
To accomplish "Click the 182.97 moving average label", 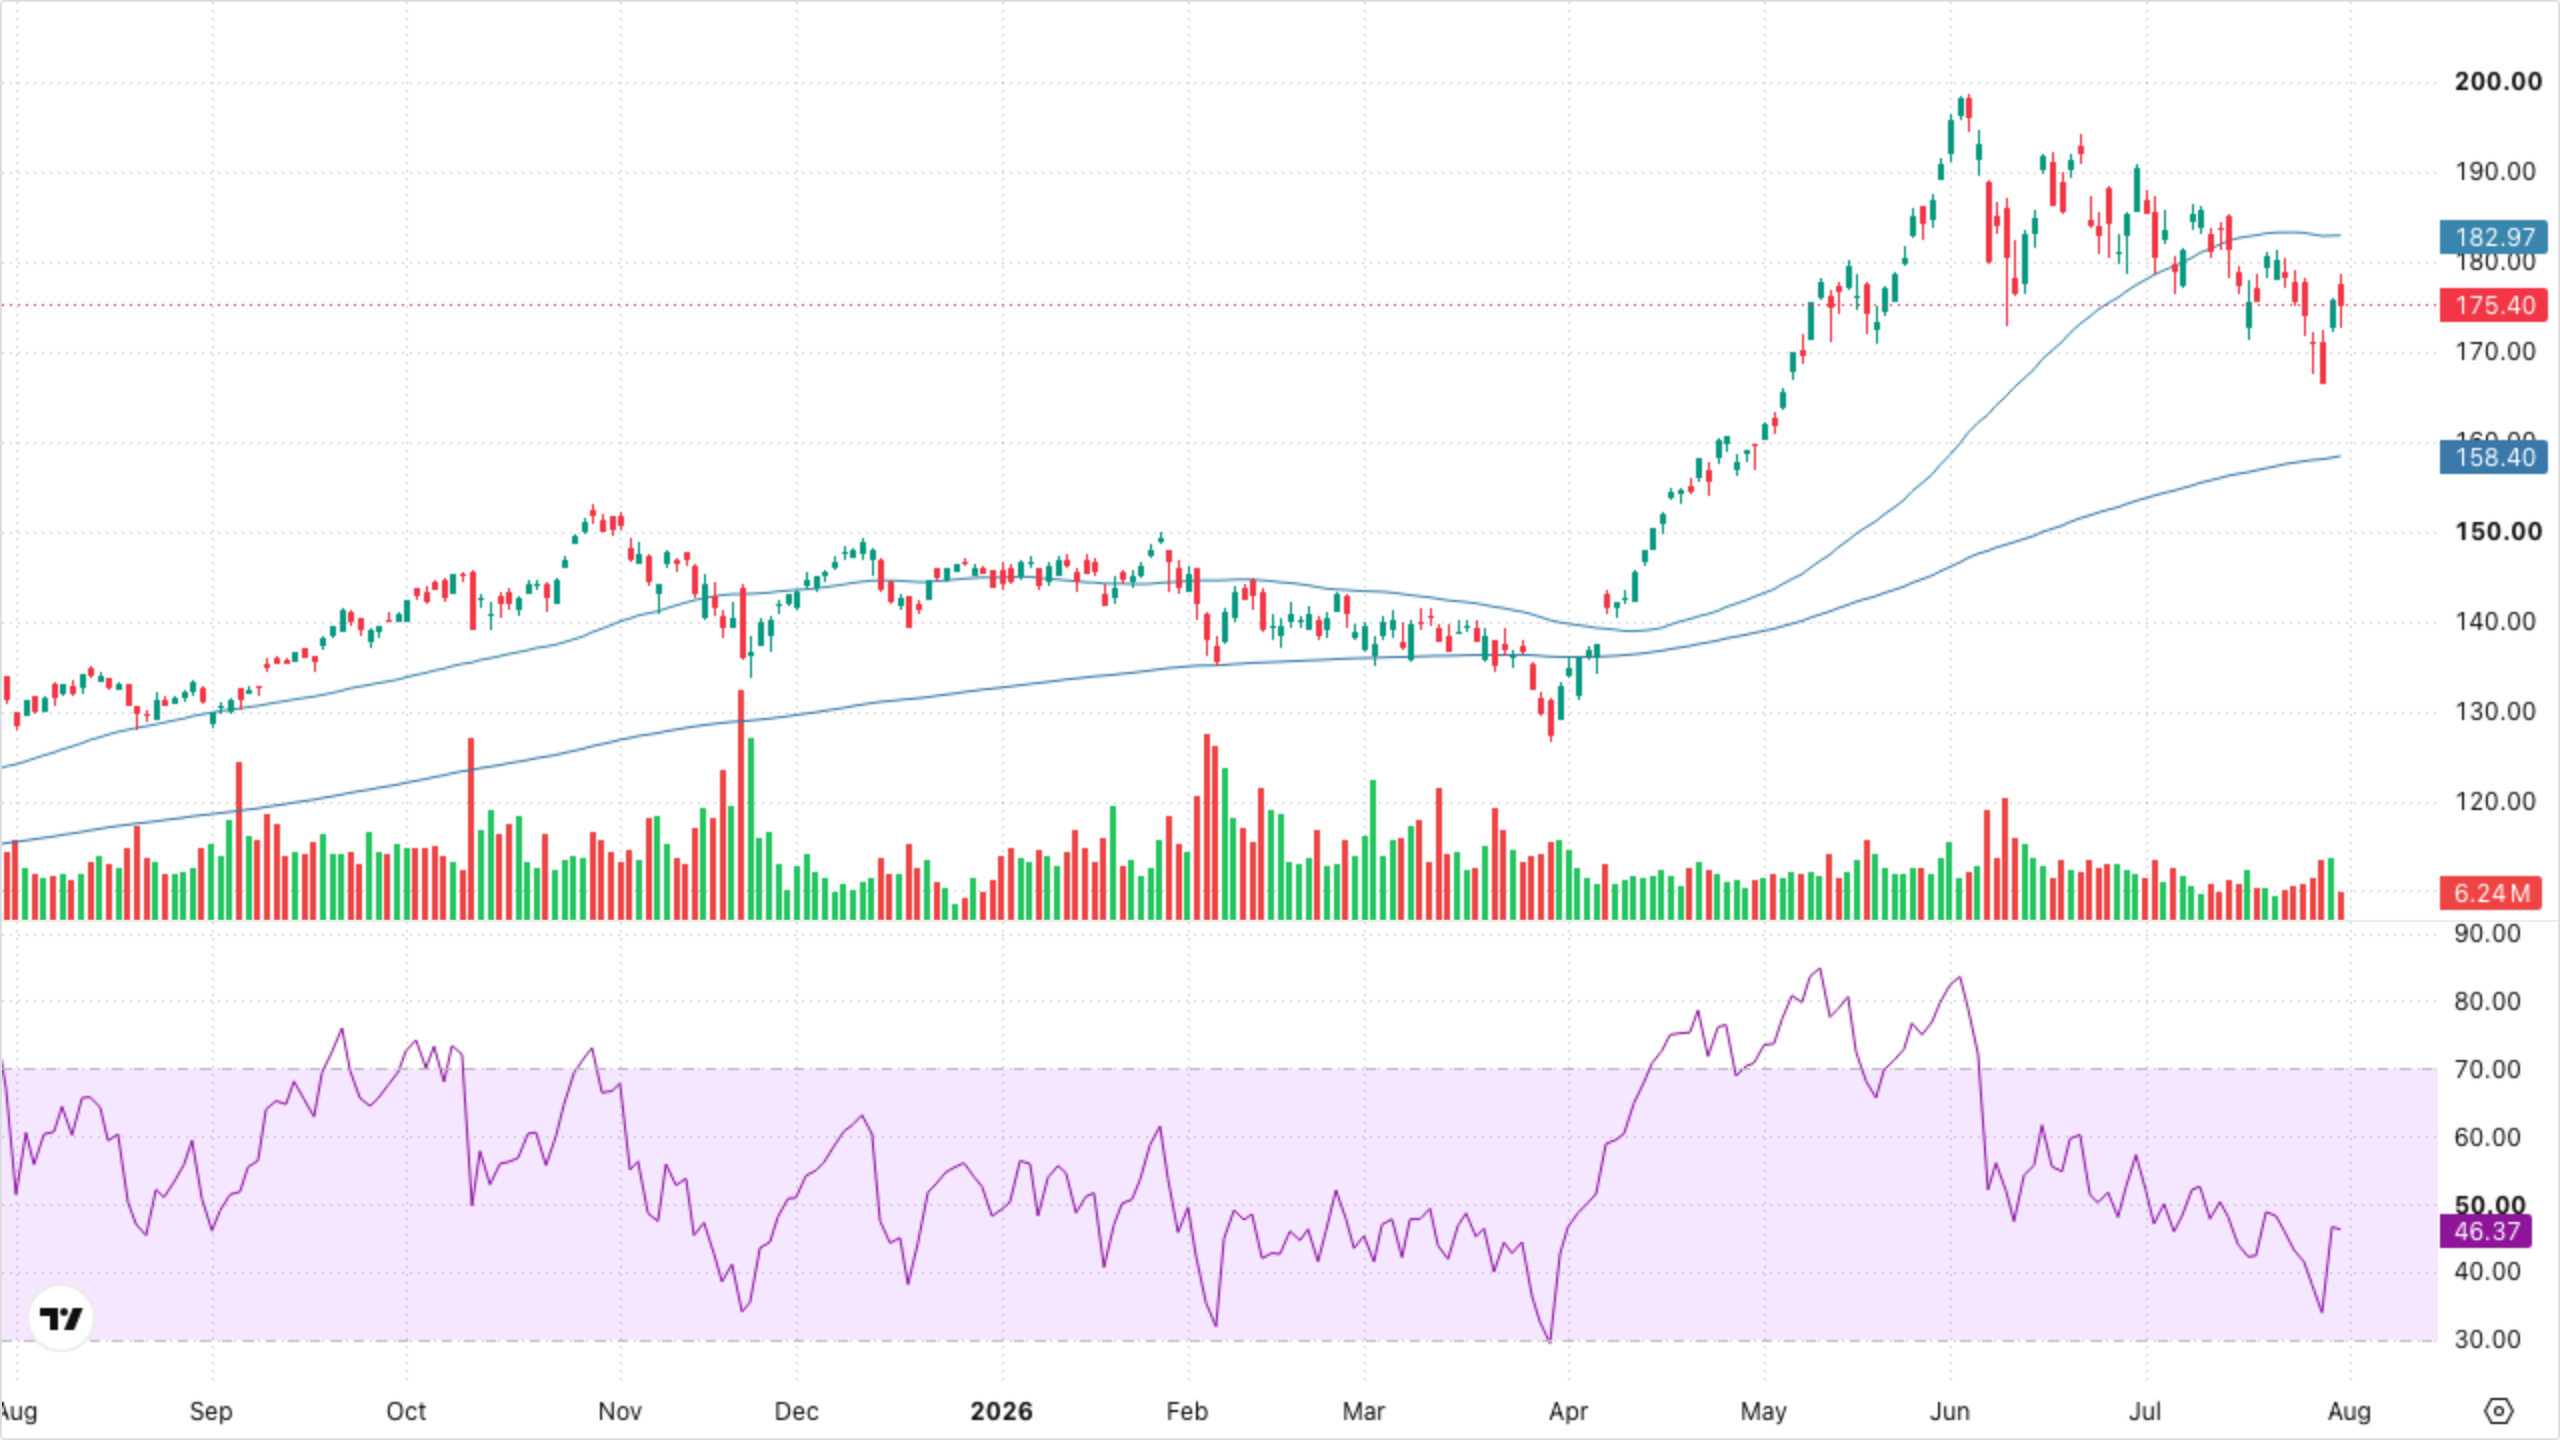I will point(2494,237).
